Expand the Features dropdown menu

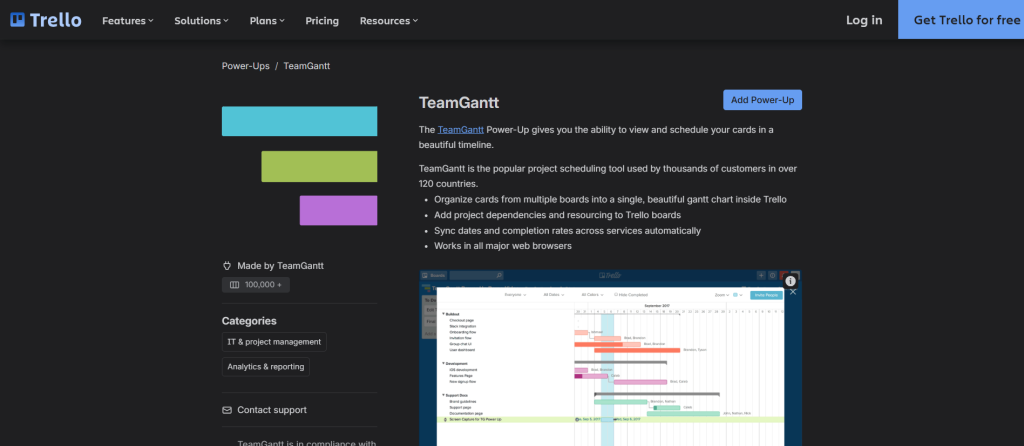click(x=128, y=20)
